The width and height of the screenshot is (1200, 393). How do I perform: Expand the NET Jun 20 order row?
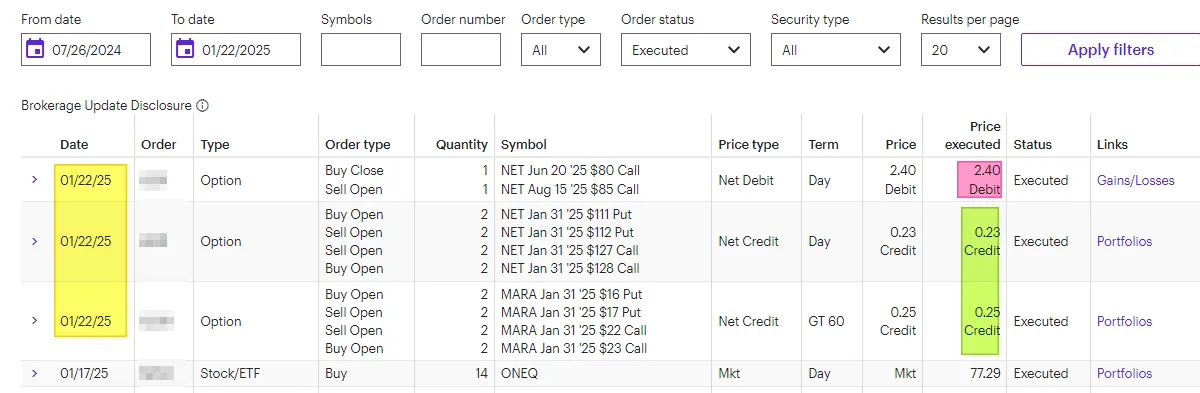34,180
